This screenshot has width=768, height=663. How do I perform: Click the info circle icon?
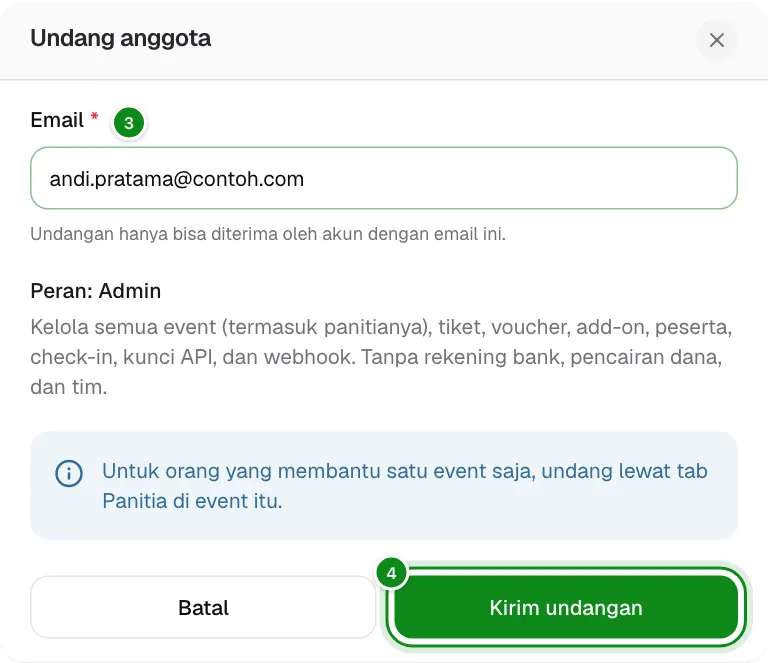69,474
